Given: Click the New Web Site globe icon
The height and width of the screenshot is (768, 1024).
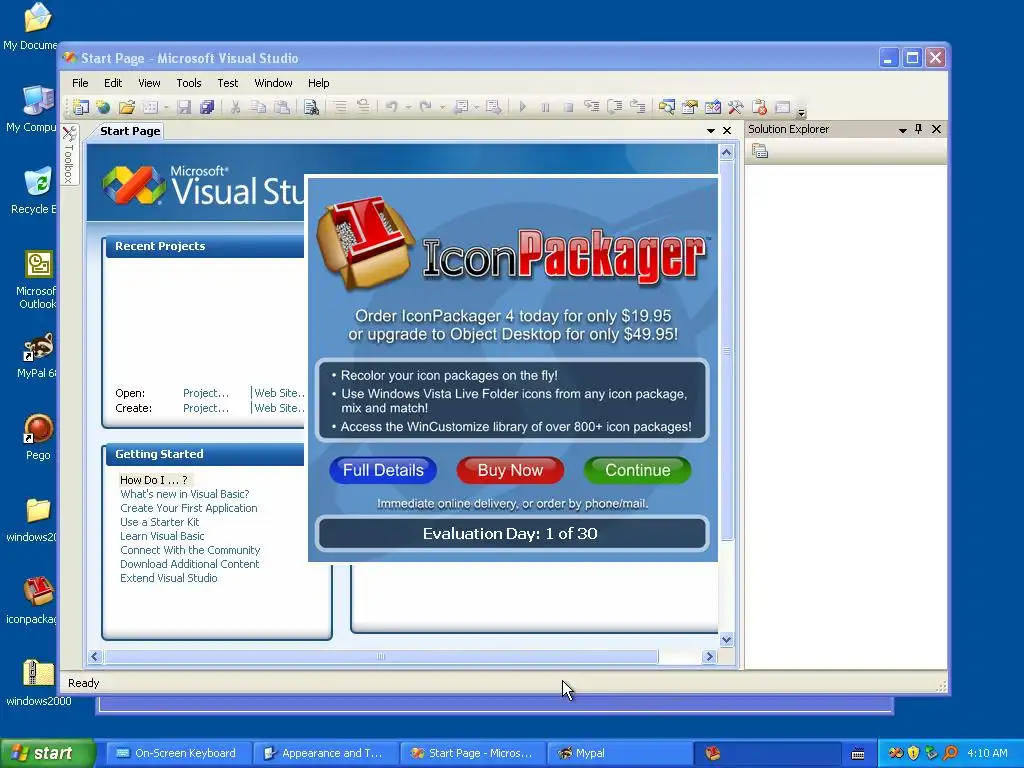Looking at the screenshot, I should pyautogui.click(x=103, y=107).
